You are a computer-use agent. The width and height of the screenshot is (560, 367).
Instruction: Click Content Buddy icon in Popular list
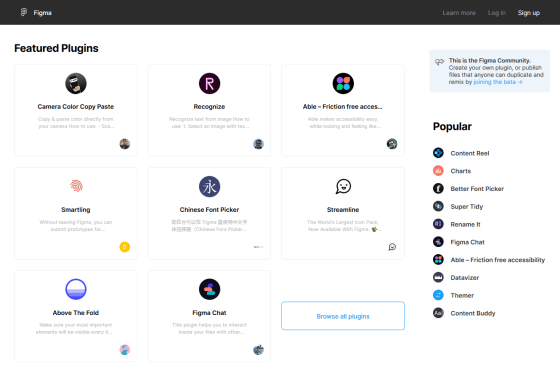(438, 313)
